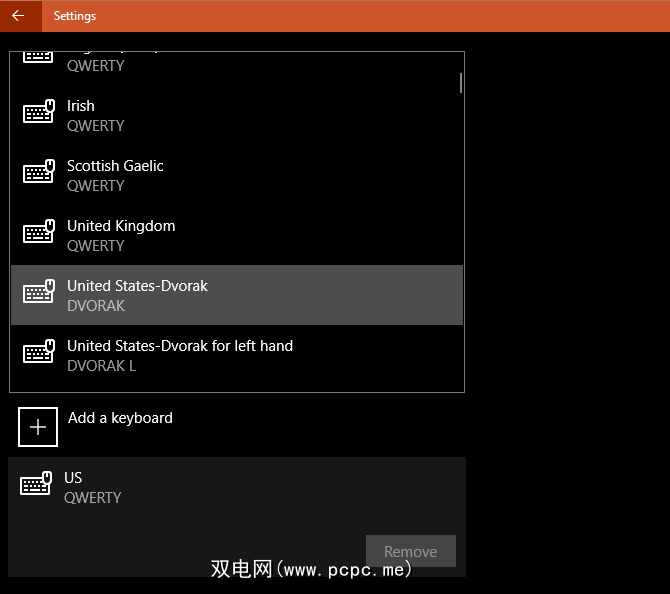Click the keyboard list scrollbar thumb

tap(461, 83)
